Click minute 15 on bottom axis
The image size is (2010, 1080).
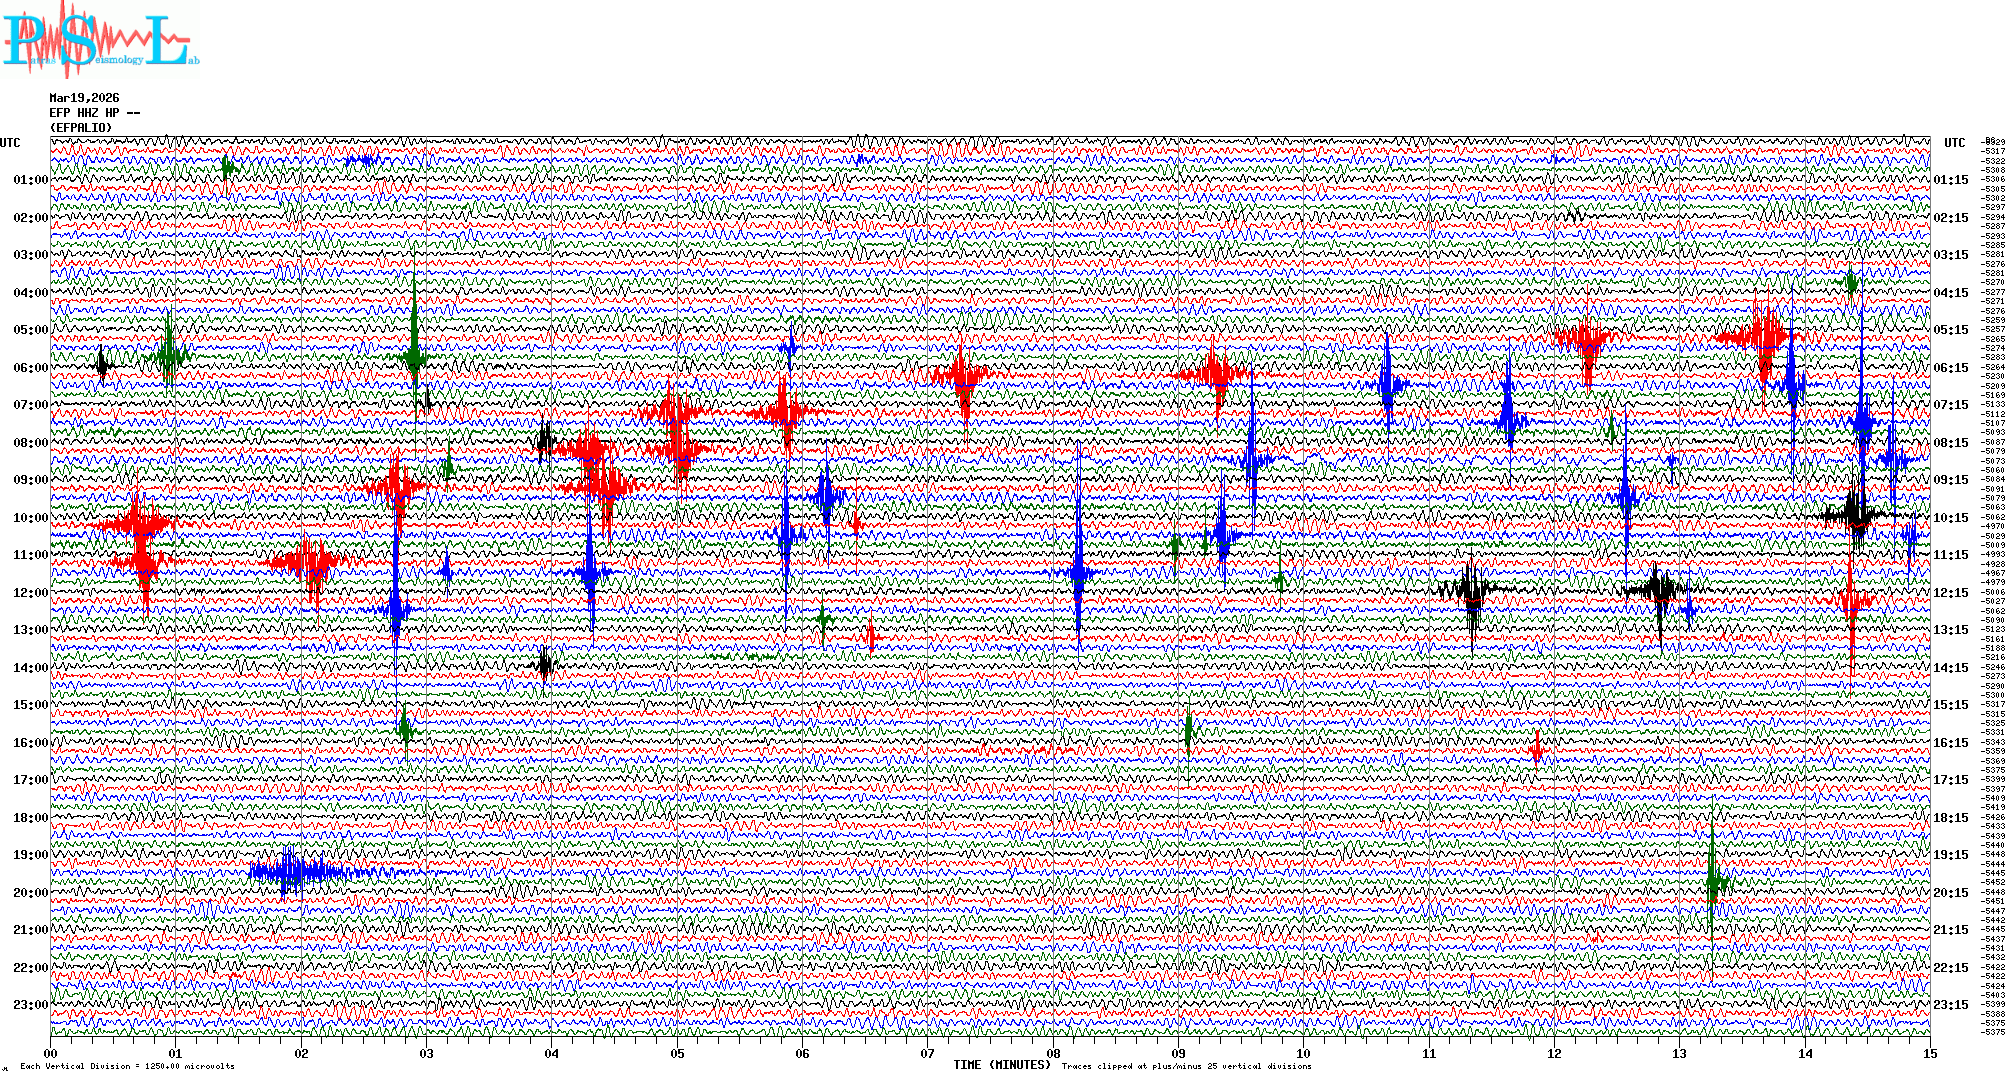pos(1929,1053)
